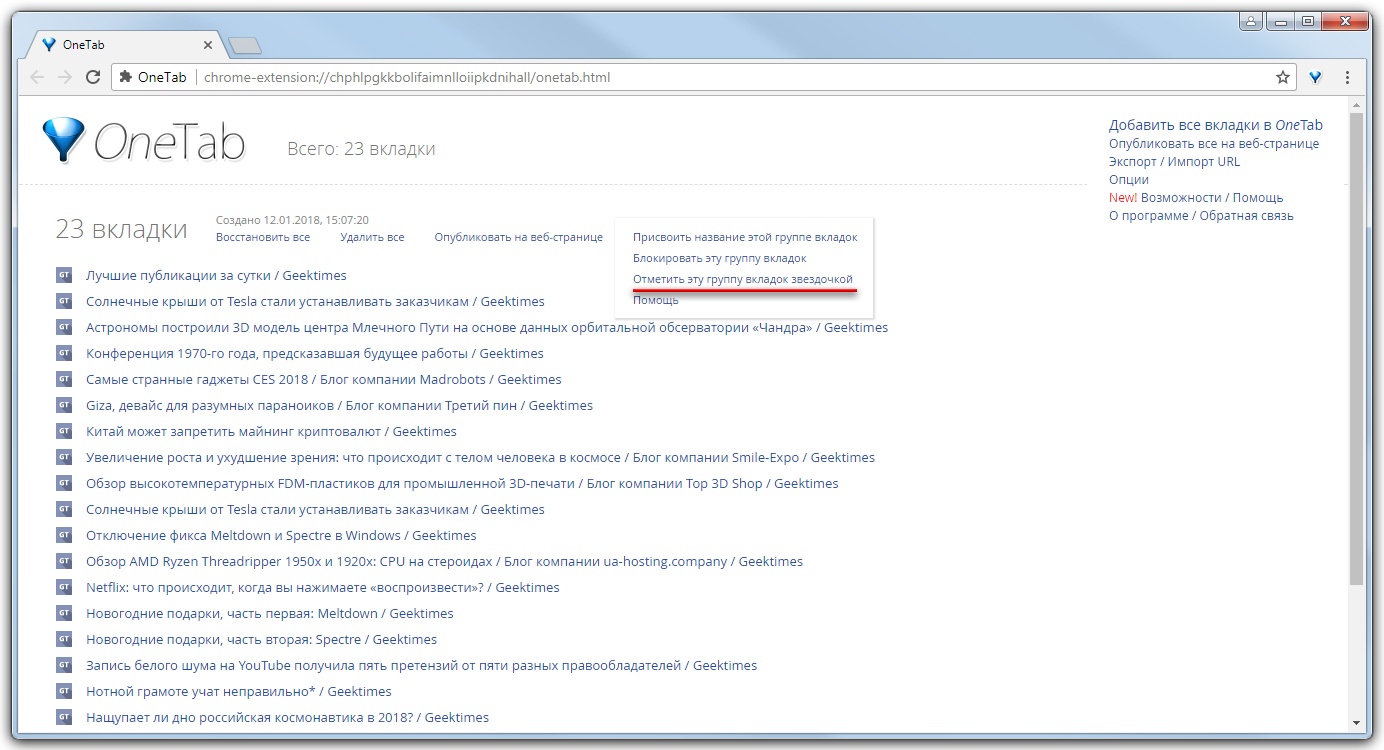Open 'Запись белого шума на YouTube' link
This screenshot has height=750, width=1384.
421,665
